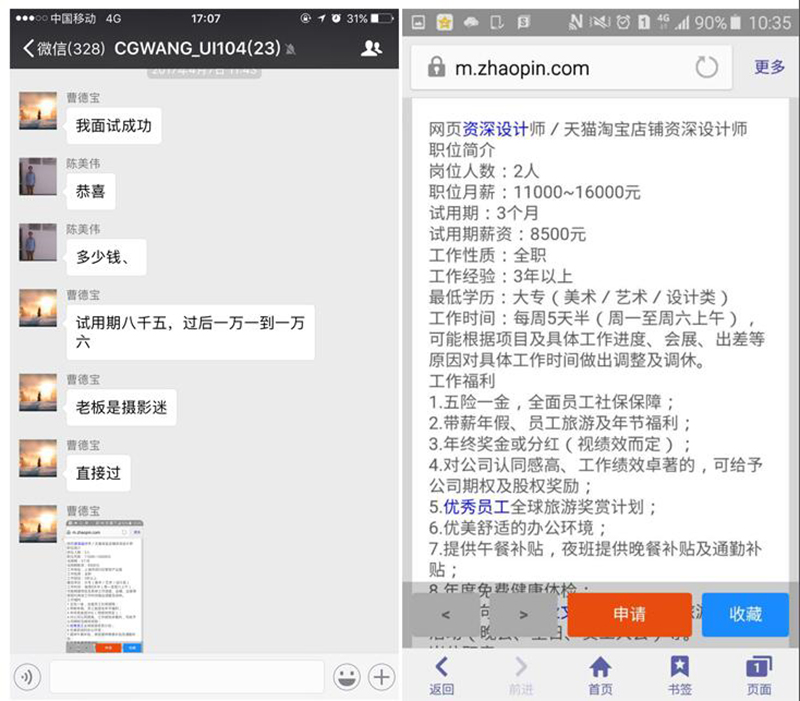Viewport: 800px width, 701px height.
Task: Tap the NFC 'N' status bar icon
Action: click(576, 22)
